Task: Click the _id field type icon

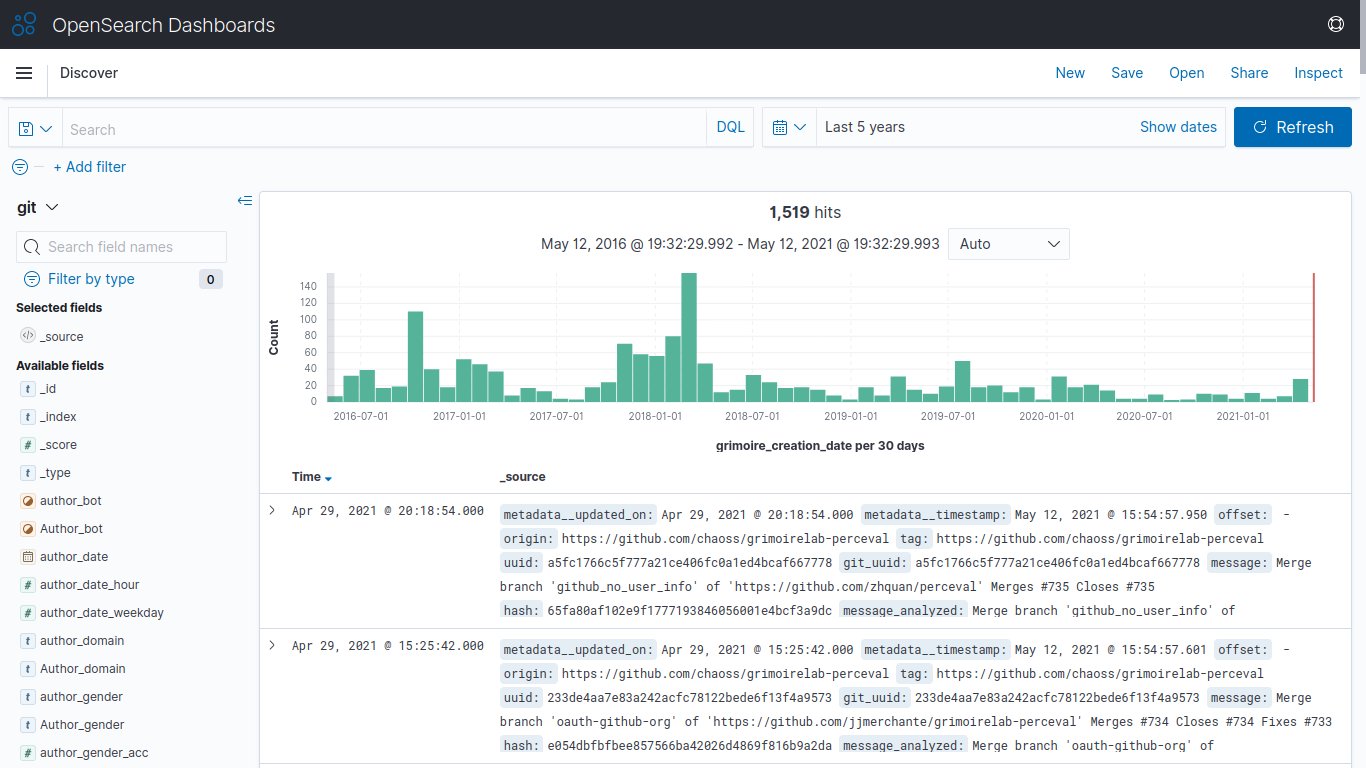Action: [x=28, y=389]
